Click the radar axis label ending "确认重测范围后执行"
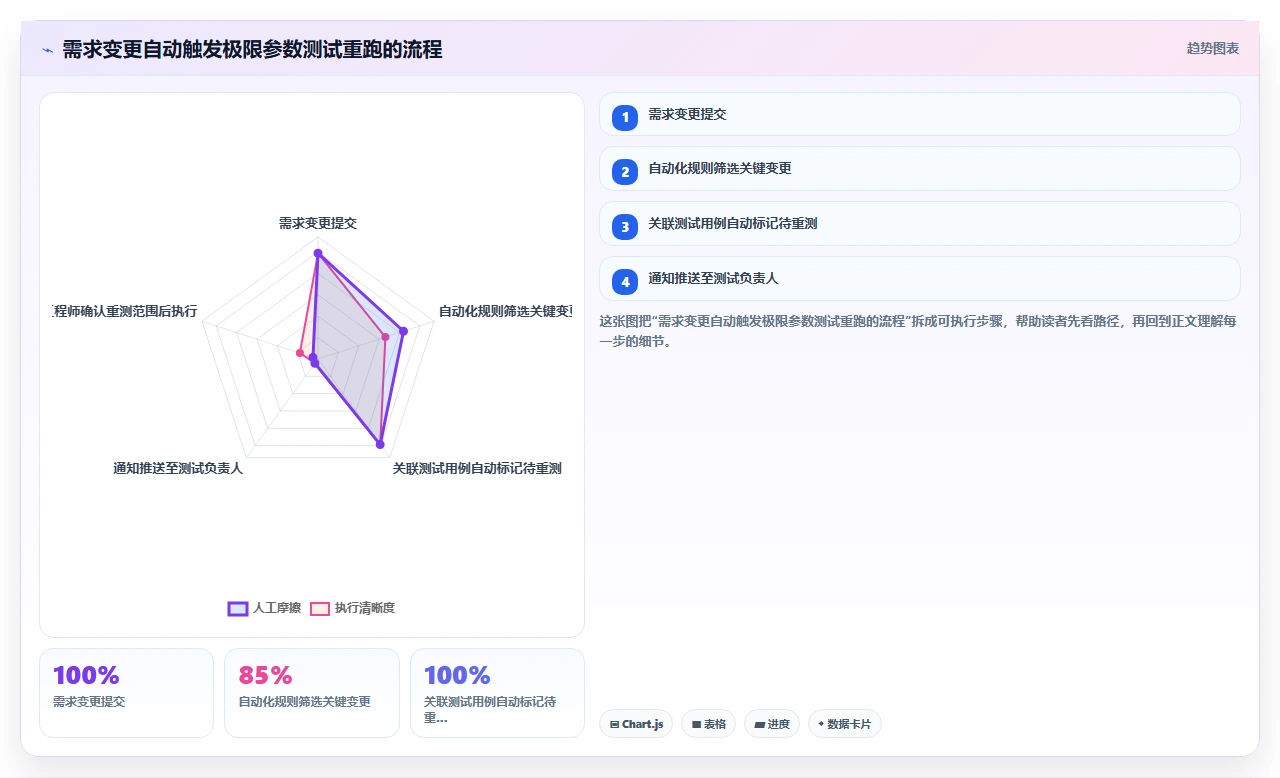The image size is (1280, 778). coord(125,311)
